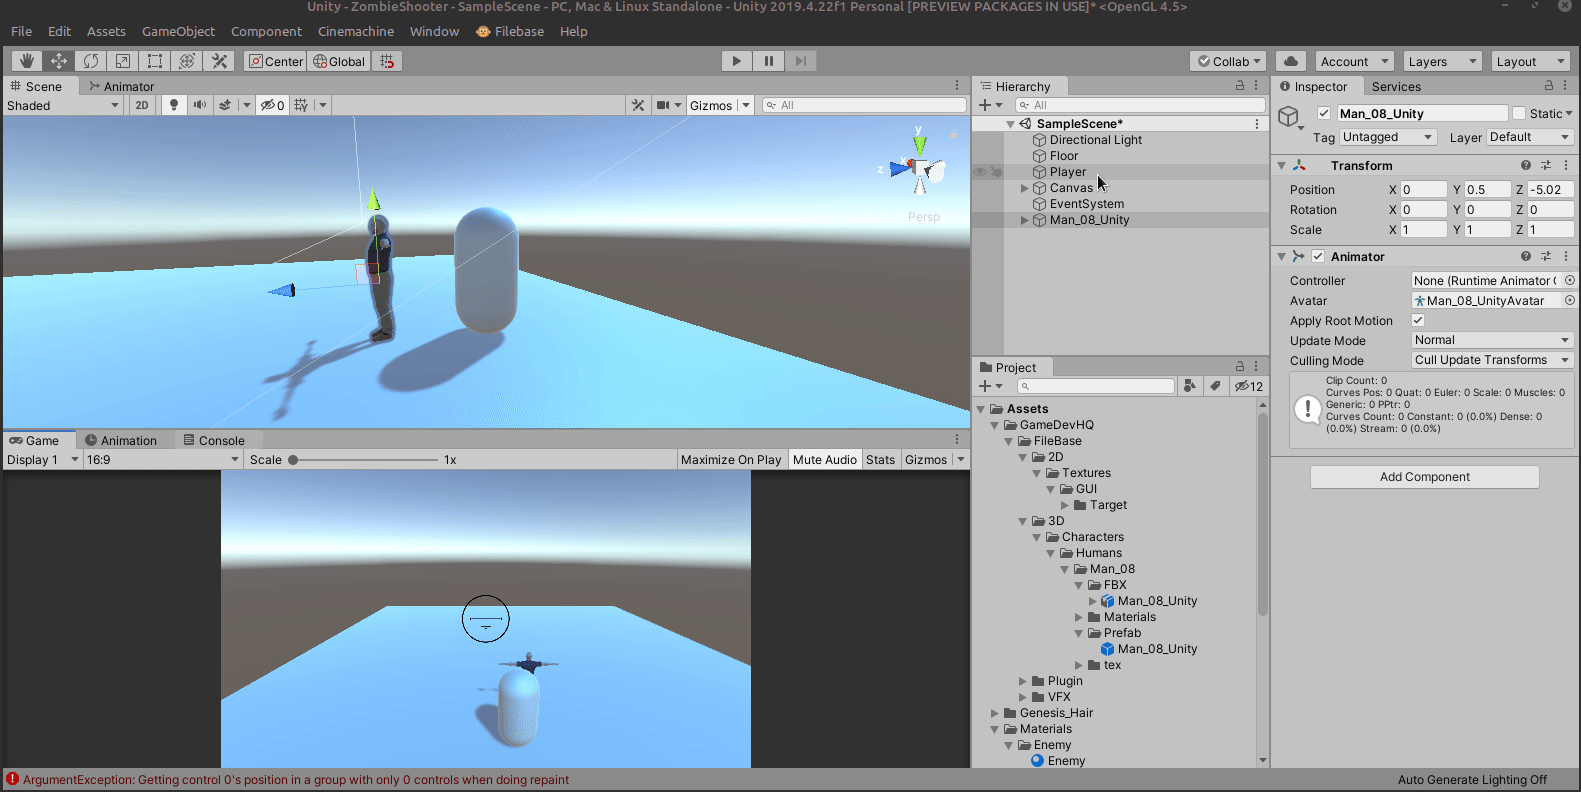
Task: Click search by type icon in Project
Action: click(1189, 386)
